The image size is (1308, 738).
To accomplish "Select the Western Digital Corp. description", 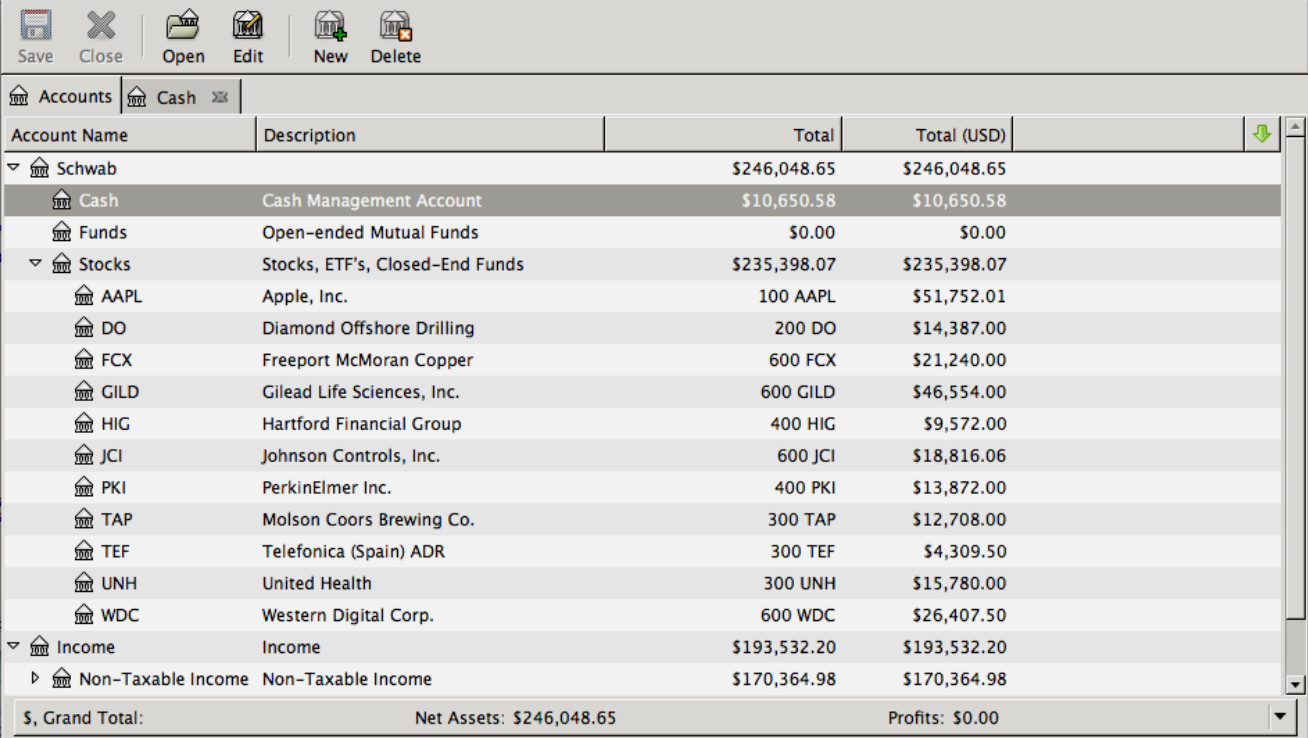I will 348,615.
